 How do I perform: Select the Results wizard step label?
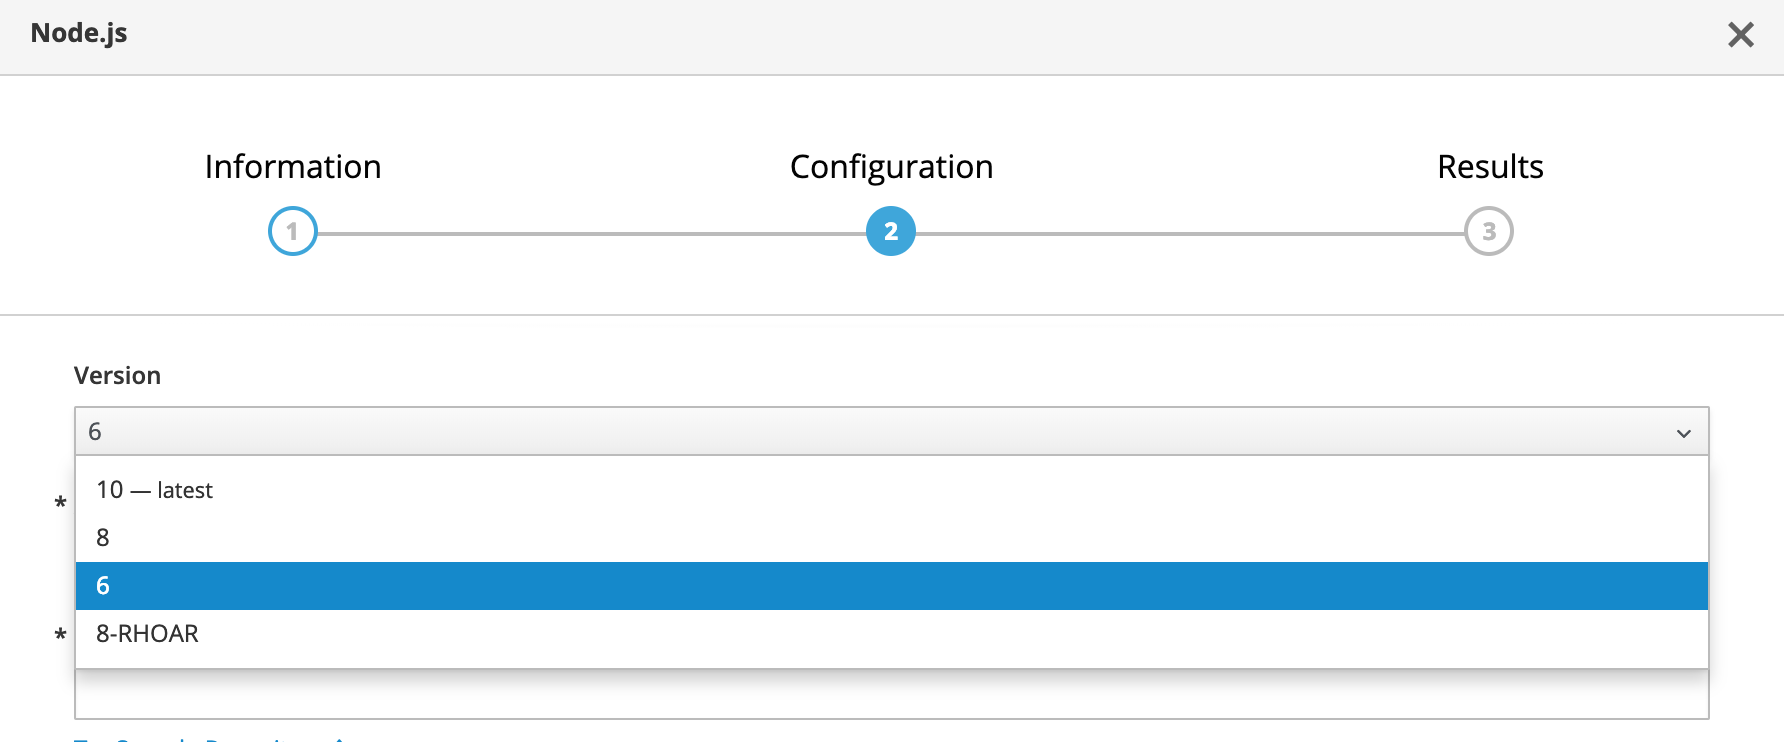[x=1490, y=166]
